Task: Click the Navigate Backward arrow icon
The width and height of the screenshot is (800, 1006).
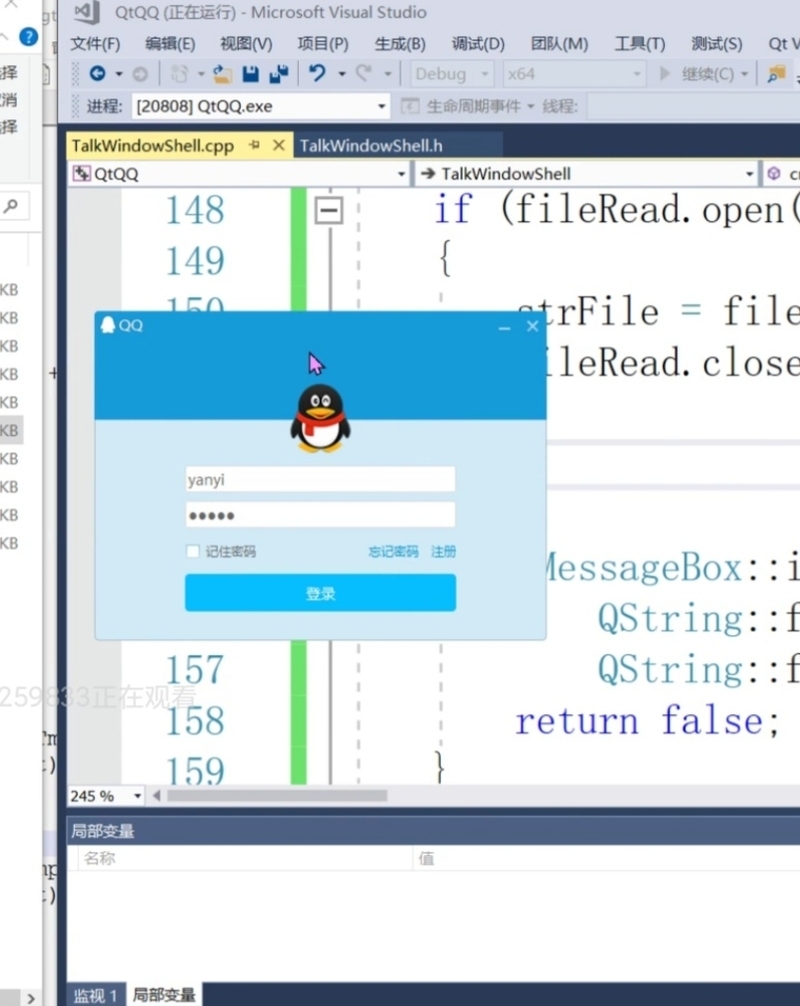Action: click(x=98, y=74)
